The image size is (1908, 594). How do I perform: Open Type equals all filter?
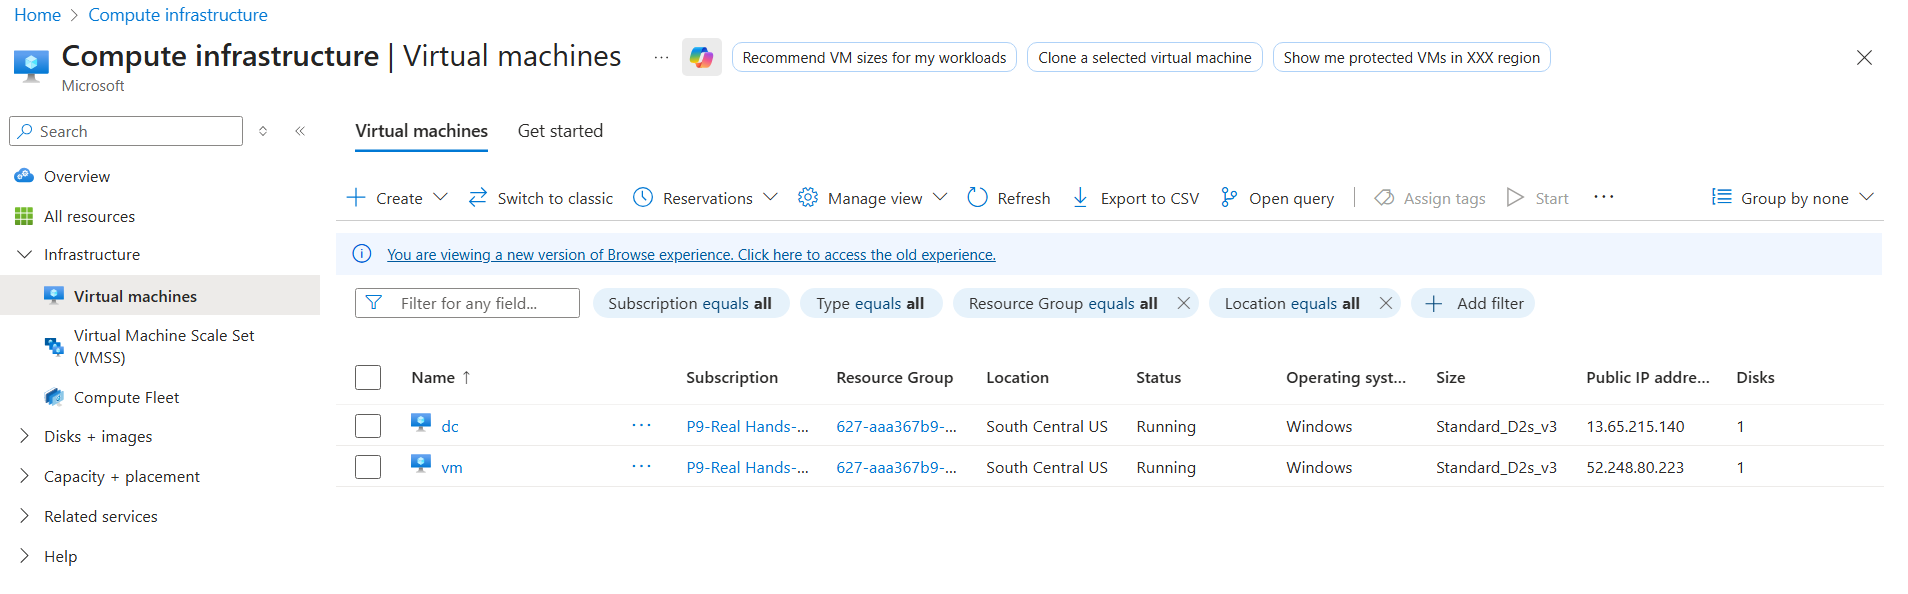click(x=870, y=303)
